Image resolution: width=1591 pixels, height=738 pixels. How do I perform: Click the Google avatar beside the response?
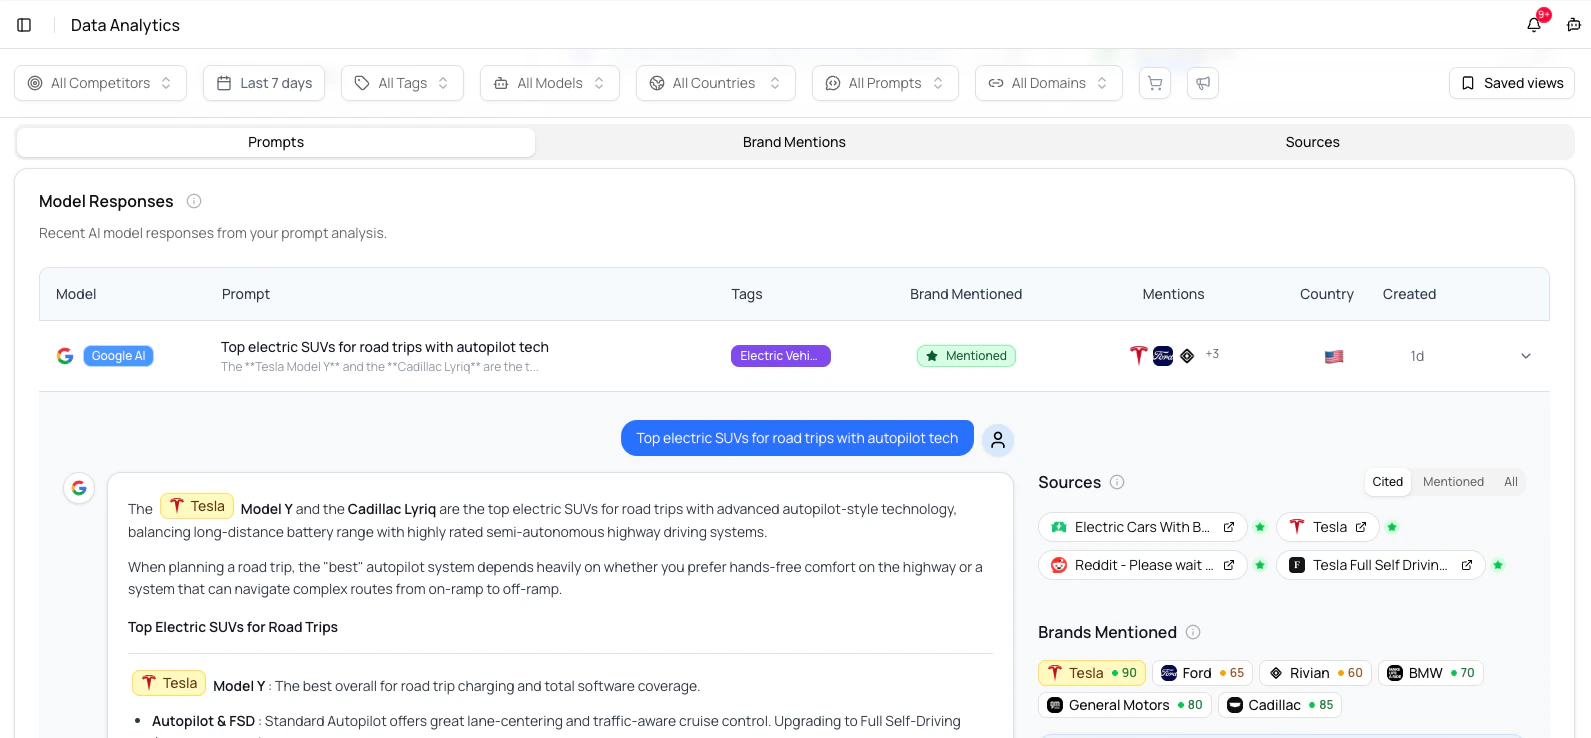[79, 488]
